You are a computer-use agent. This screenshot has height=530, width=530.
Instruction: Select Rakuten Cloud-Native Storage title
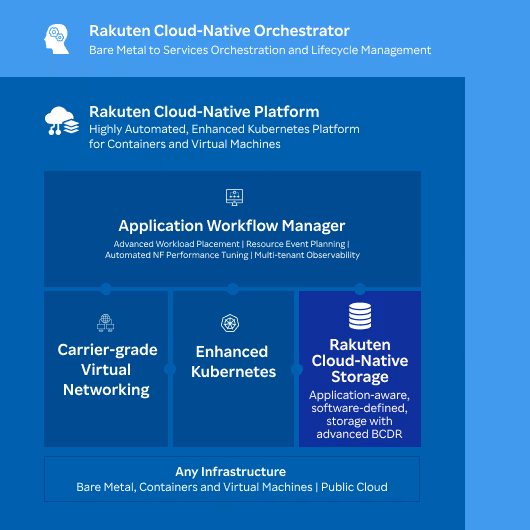(x=360, y=361)
